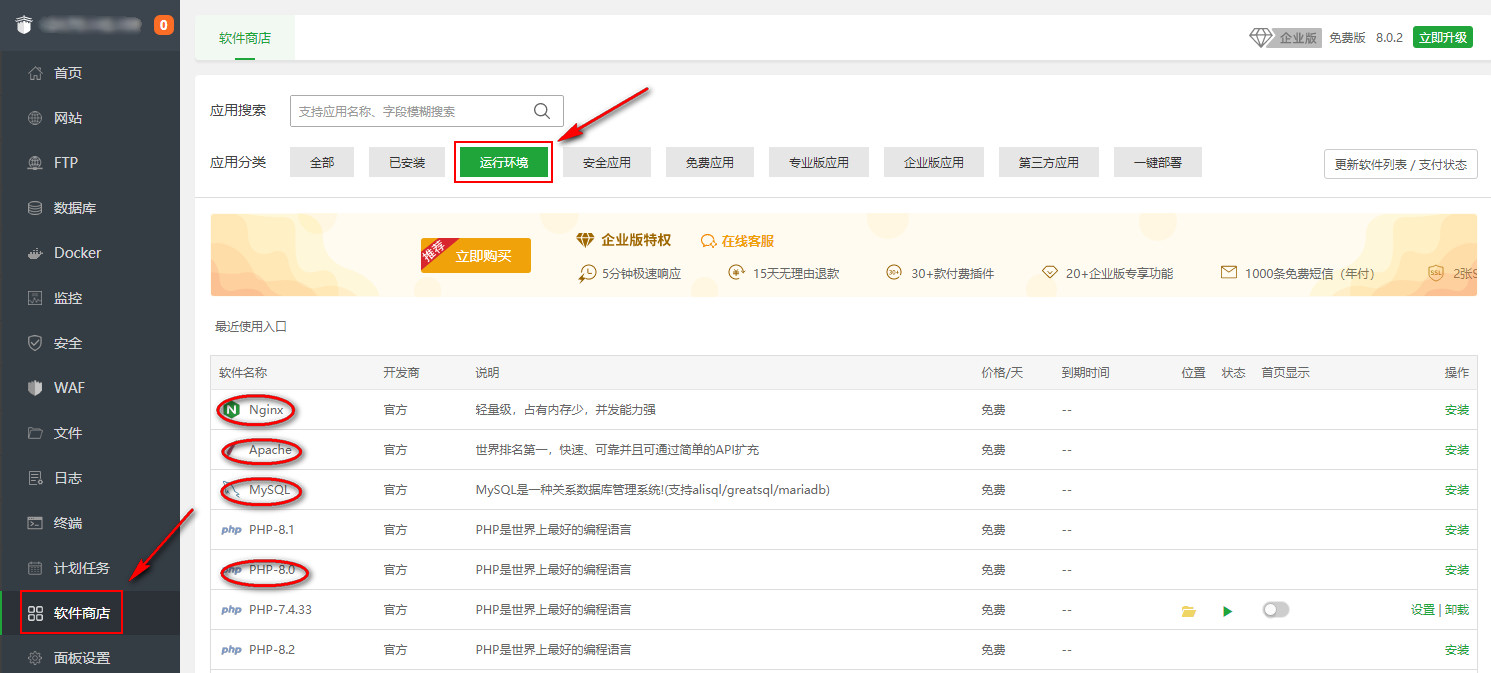This screenshot has width=1491, height=673.
Task: Click 安装 link for MySQL row
Action: point(1456,490)
